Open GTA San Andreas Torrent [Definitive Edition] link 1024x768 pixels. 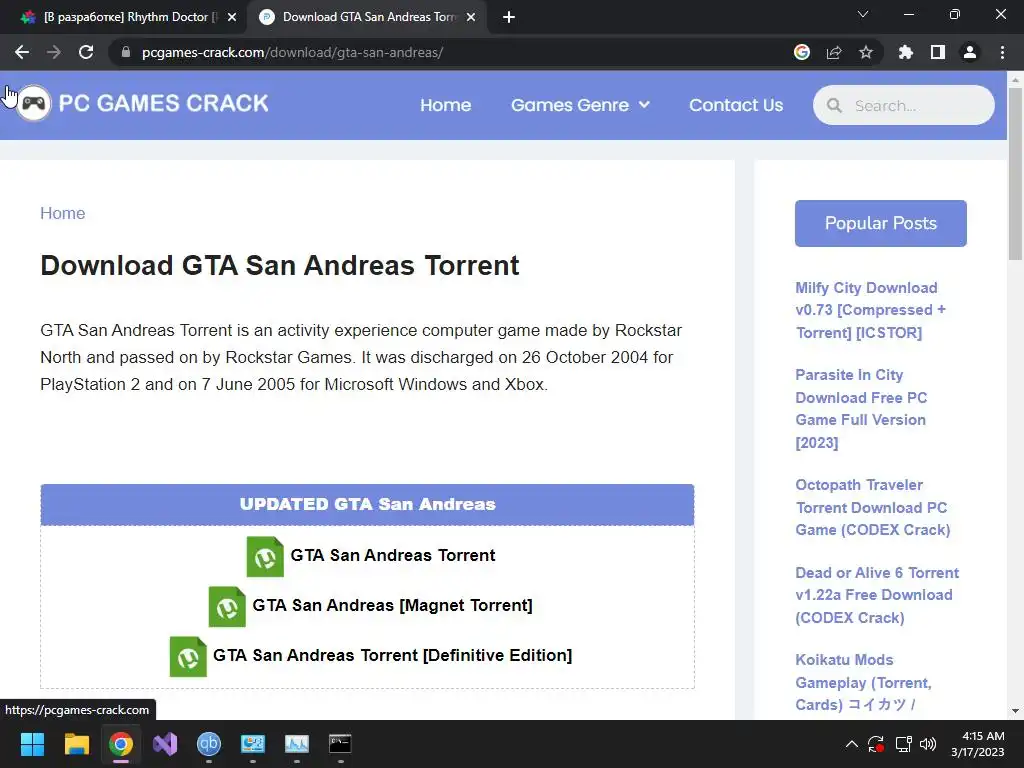pyautogui.click(x=392, y=655)
